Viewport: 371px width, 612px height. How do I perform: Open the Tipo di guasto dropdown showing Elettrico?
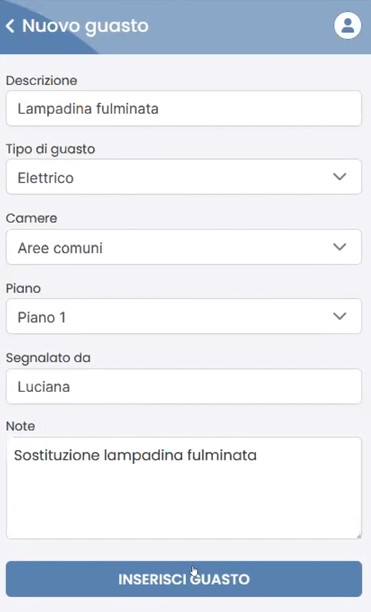tap(184, 177)
